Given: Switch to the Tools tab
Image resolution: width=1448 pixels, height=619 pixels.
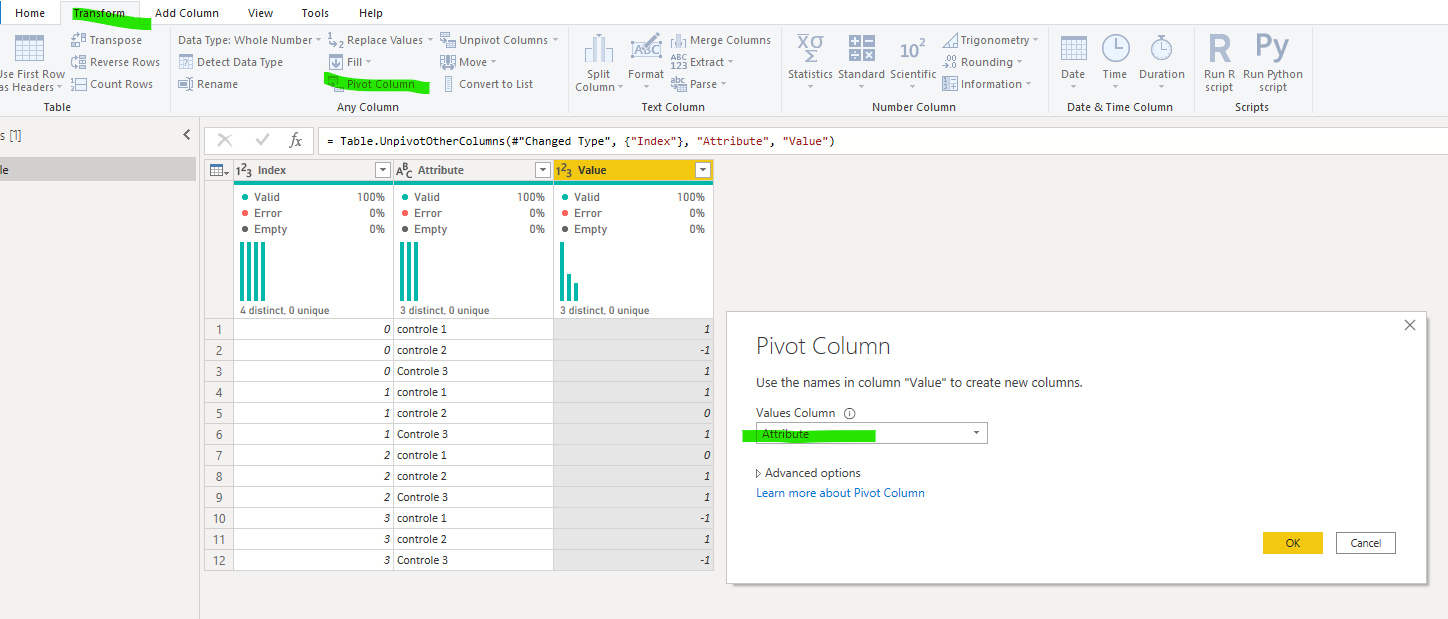Looking at the screenshot, I should coord(315,13).
